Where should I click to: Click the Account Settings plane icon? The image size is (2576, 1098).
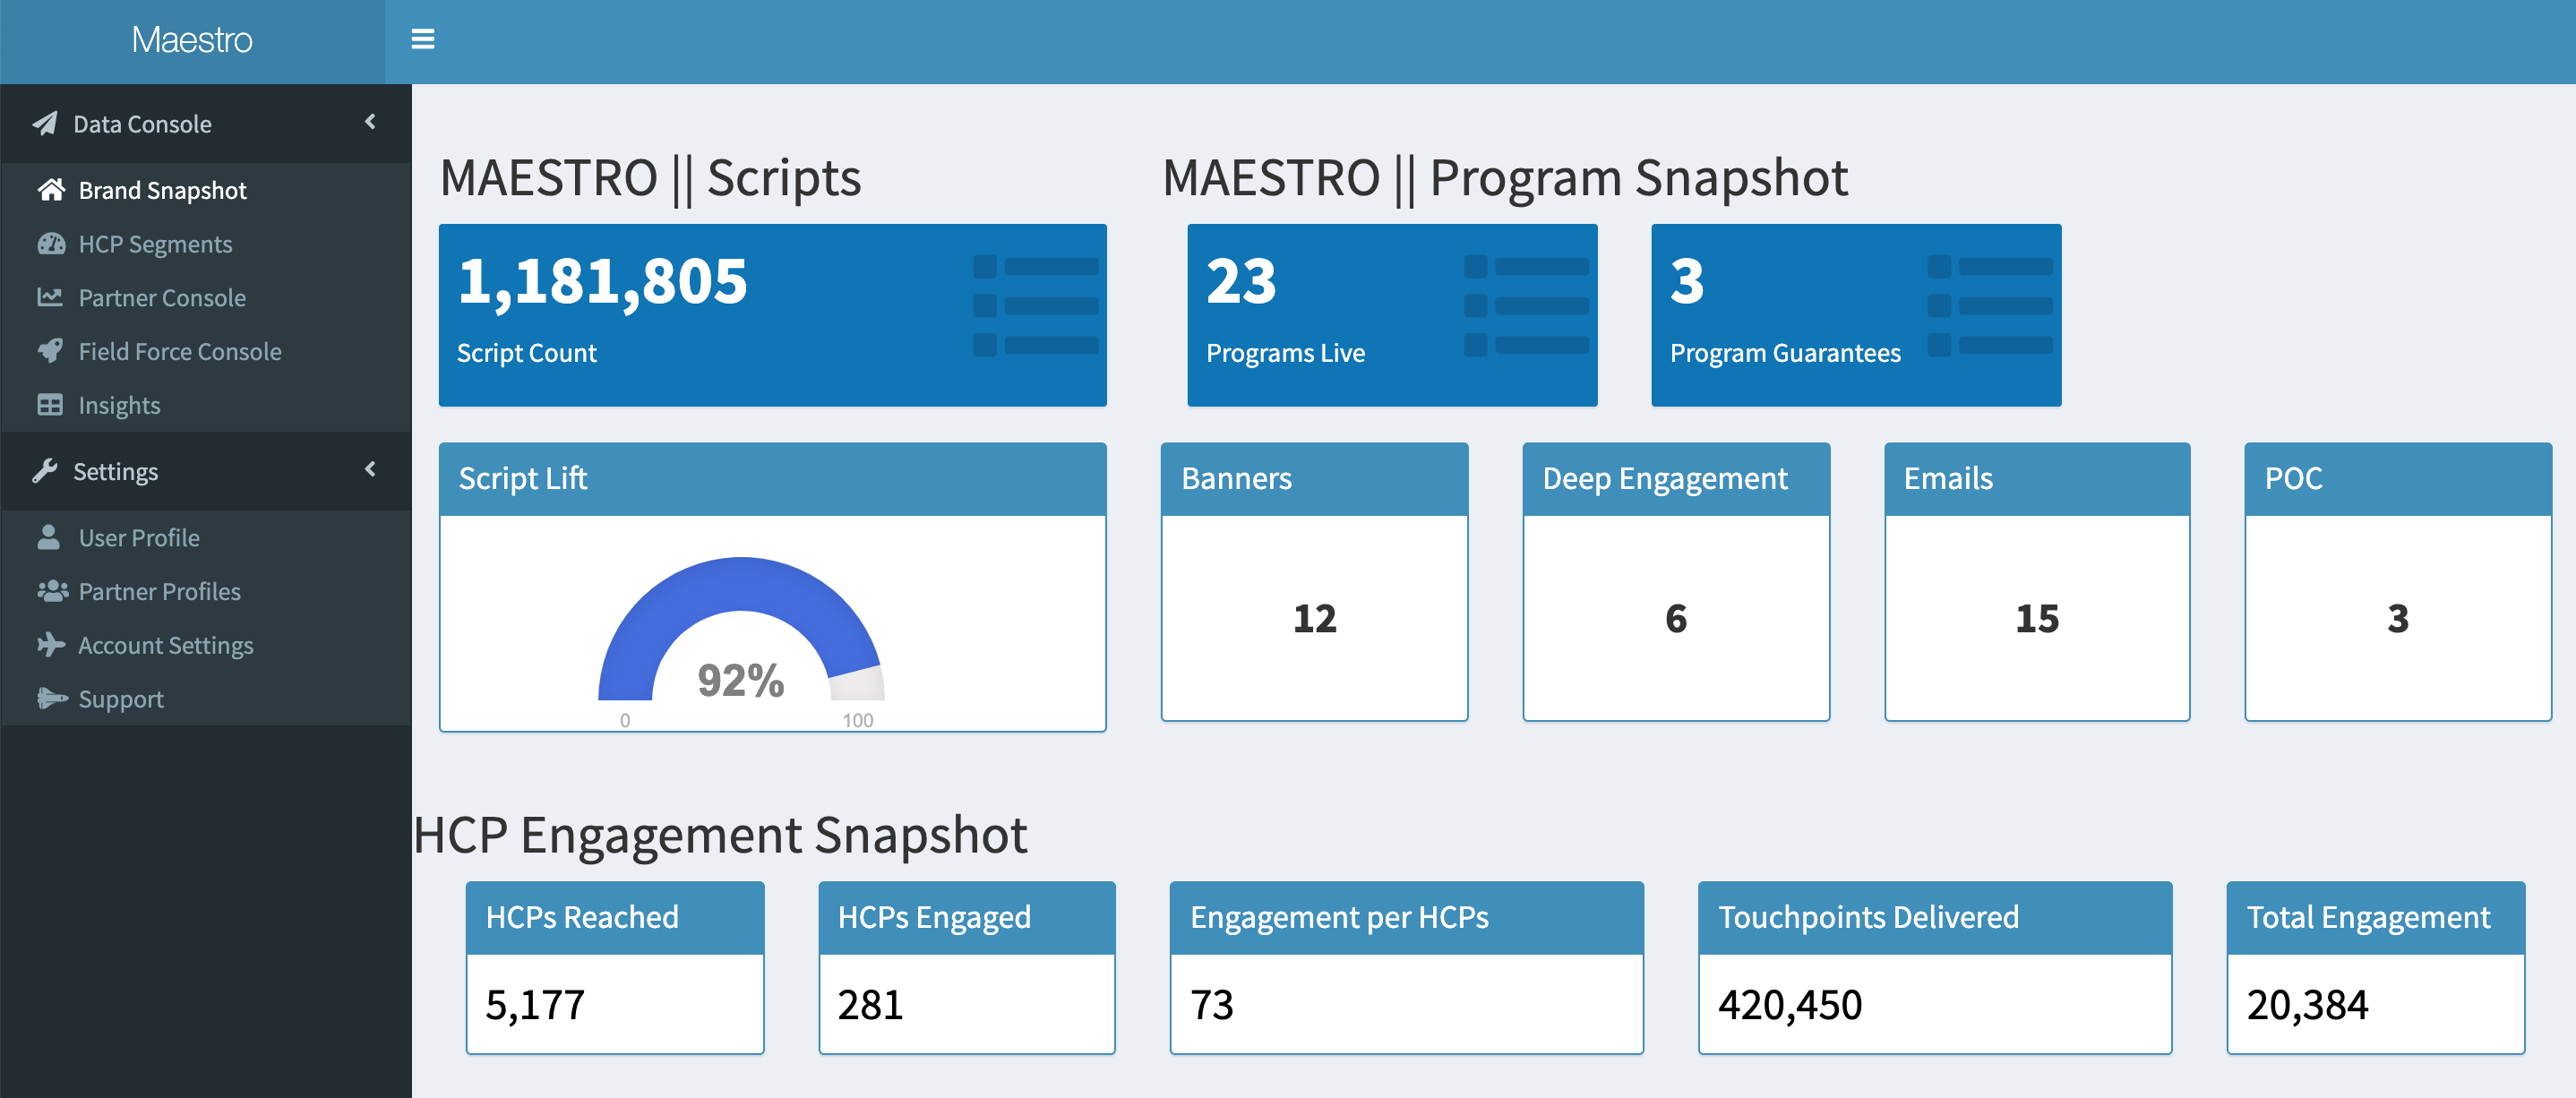pos(51,645)
